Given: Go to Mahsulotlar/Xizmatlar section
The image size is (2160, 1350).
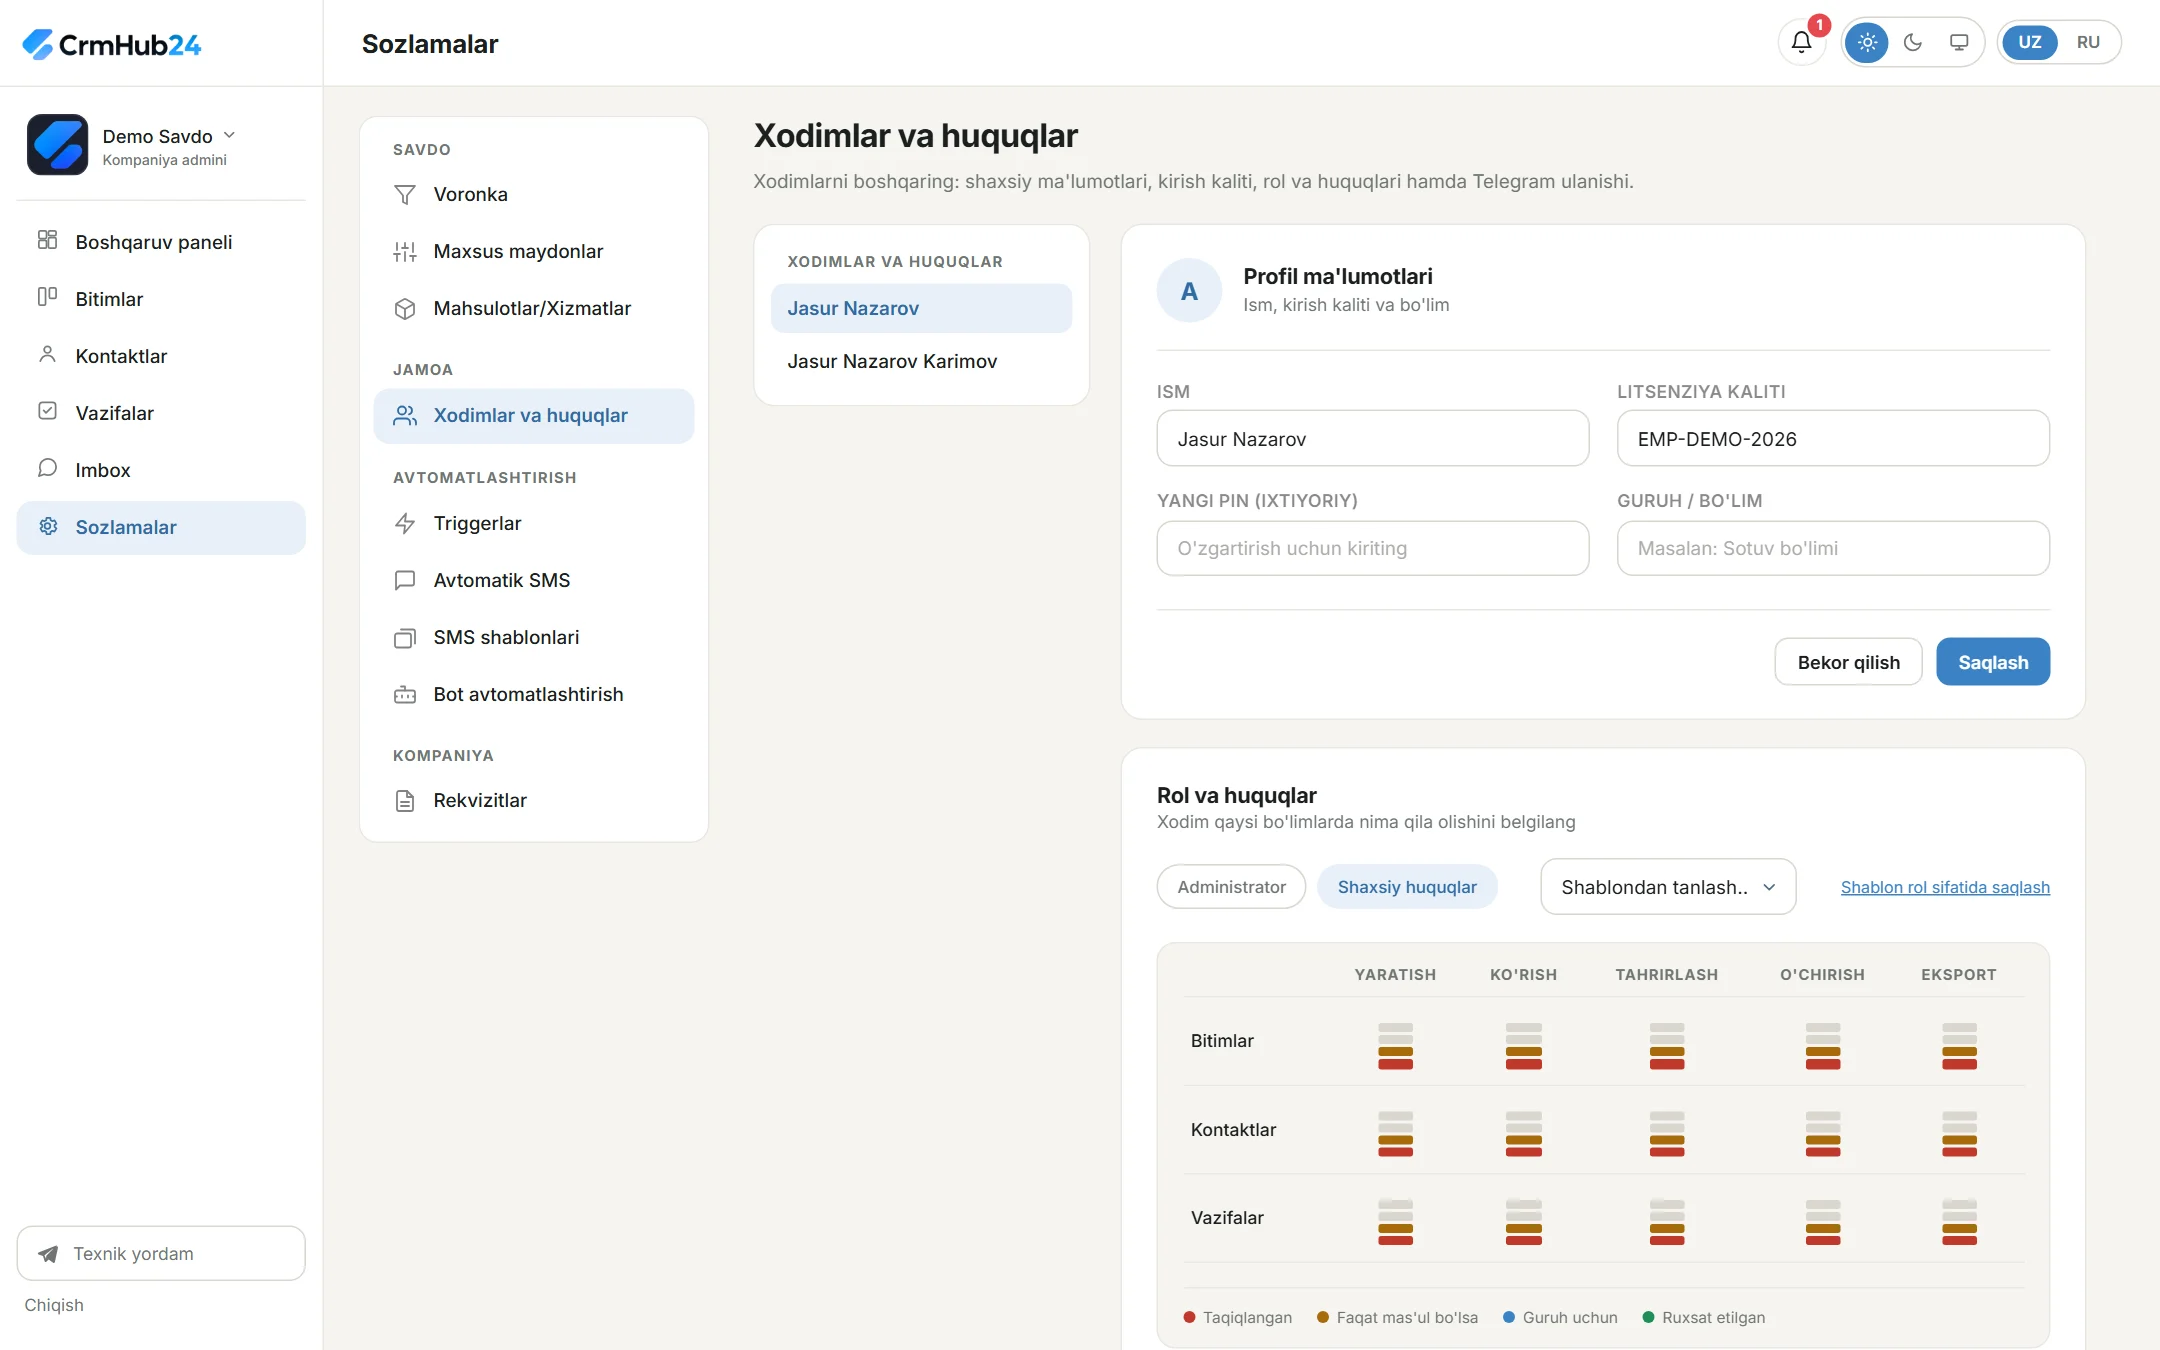Looking at the screenshot, I should (534, 308).
